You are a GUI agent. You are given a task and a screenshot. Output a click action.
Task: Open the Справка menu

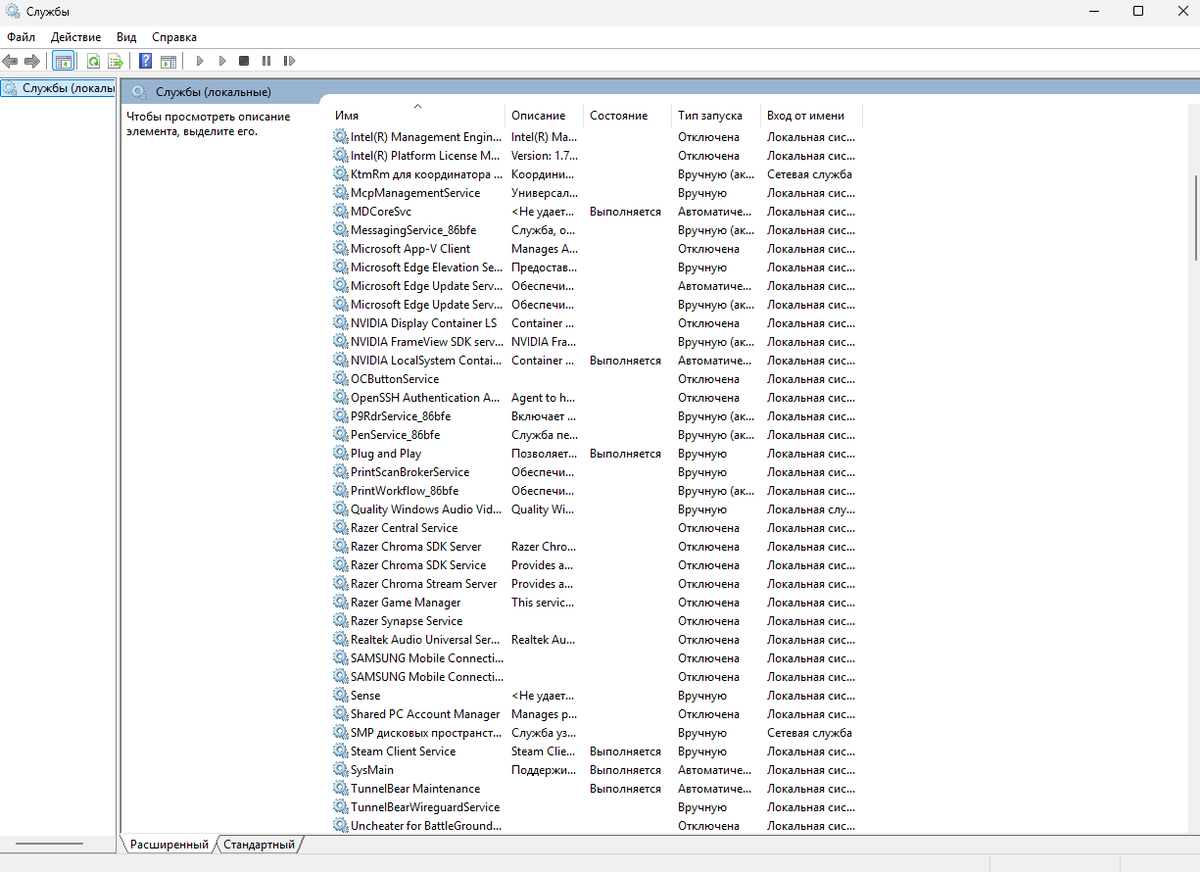174,37
